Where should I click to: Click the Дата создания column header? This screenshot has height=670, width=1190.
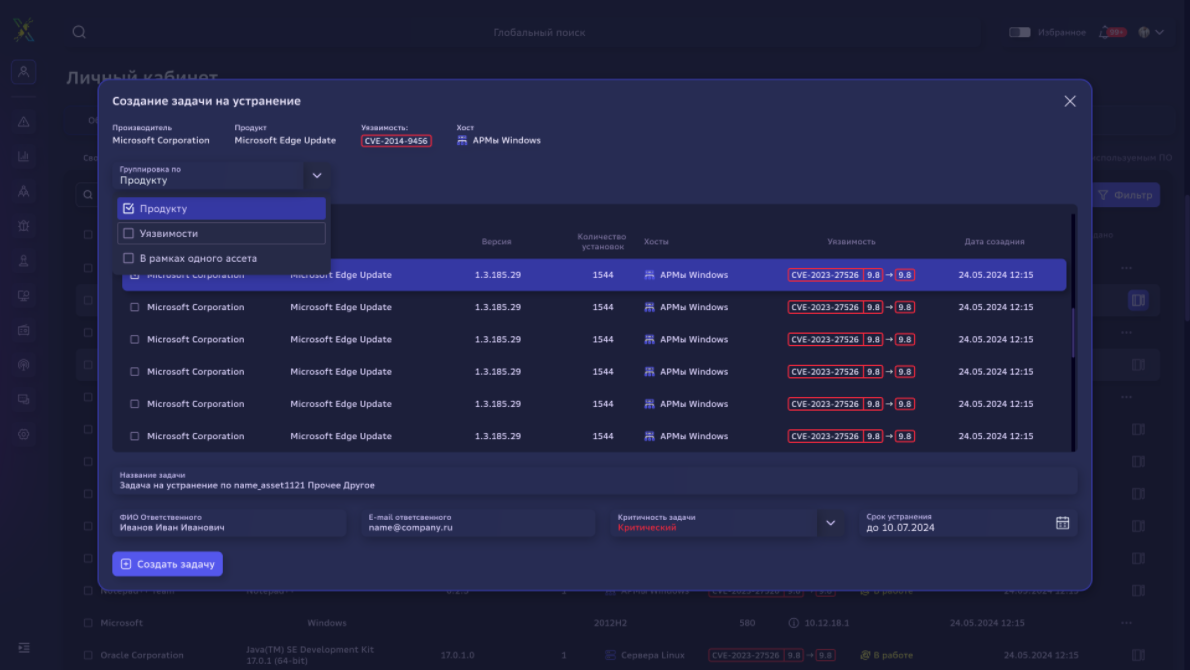click(x=994, y=241)
